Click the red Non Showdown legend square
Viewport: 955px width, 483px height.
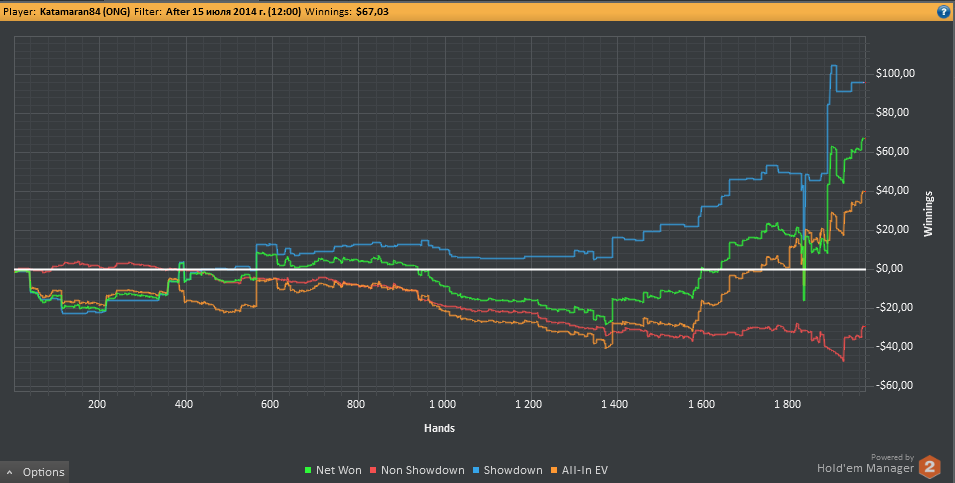point(375,470)
